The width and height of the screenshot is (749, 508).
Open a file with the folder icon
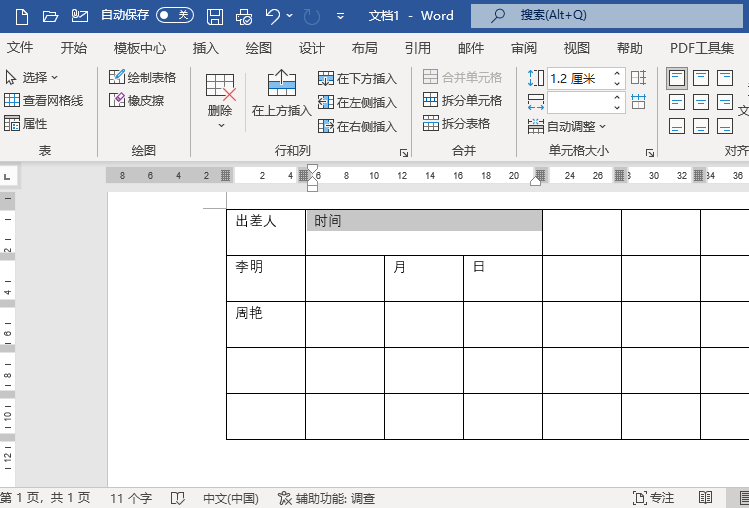tap(50, 16)
